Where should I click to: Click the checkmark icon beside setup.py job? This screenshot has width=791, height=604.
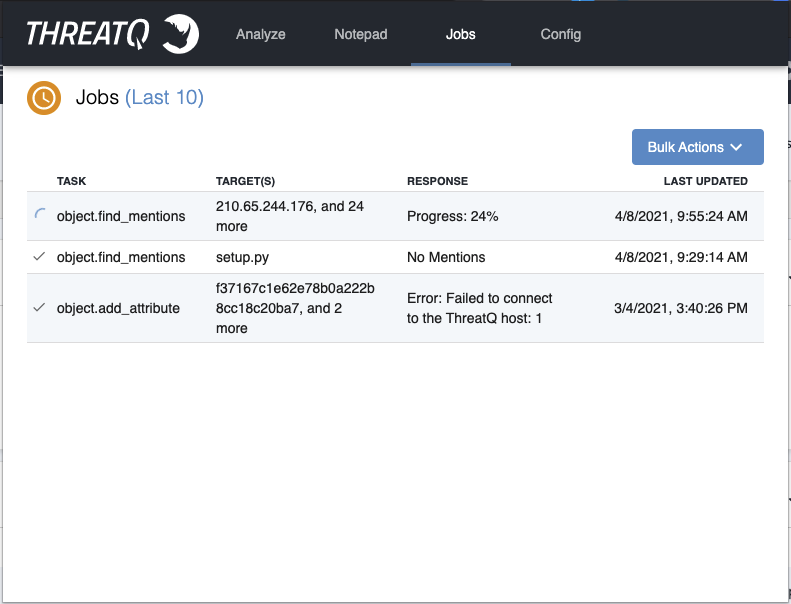click(x=39, y=257)
